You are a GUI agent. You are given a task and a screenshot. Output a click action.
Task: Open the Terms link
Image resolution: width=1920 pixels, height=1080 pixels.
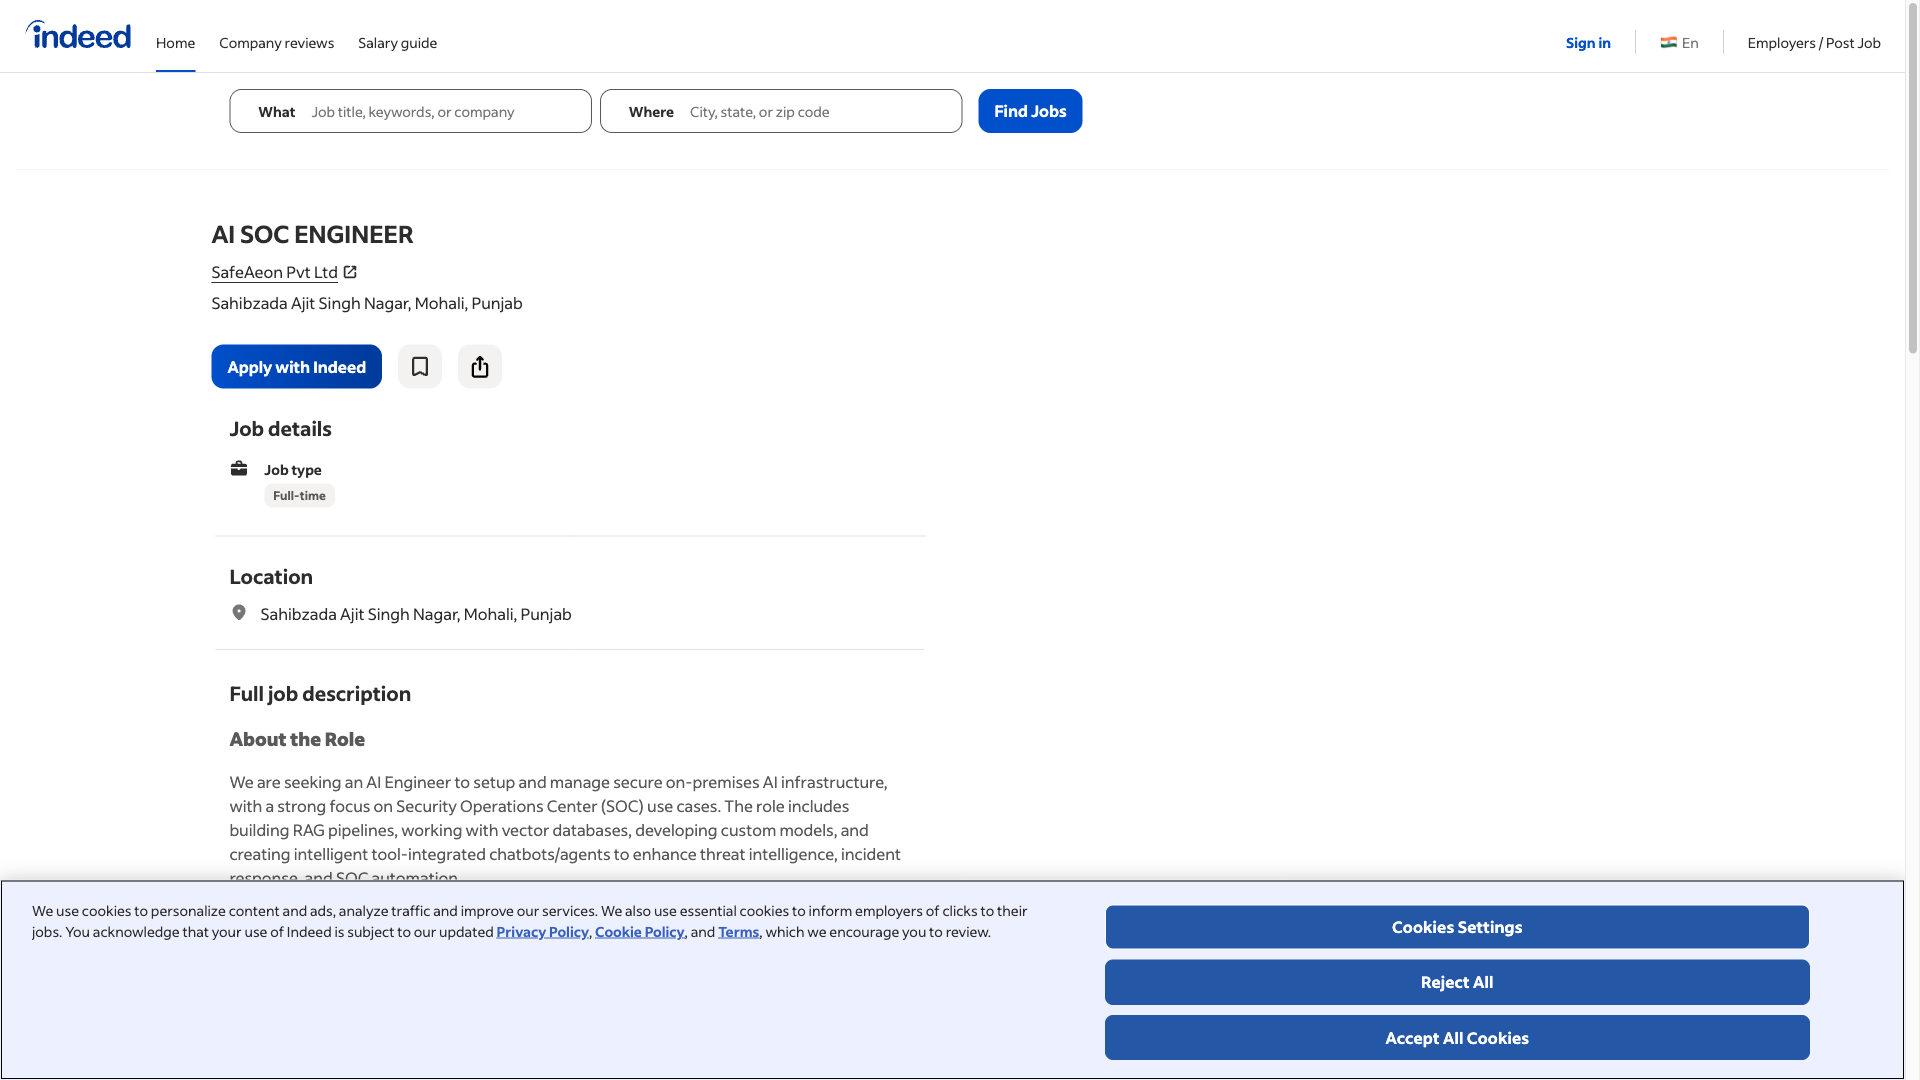tap(738, 932)
